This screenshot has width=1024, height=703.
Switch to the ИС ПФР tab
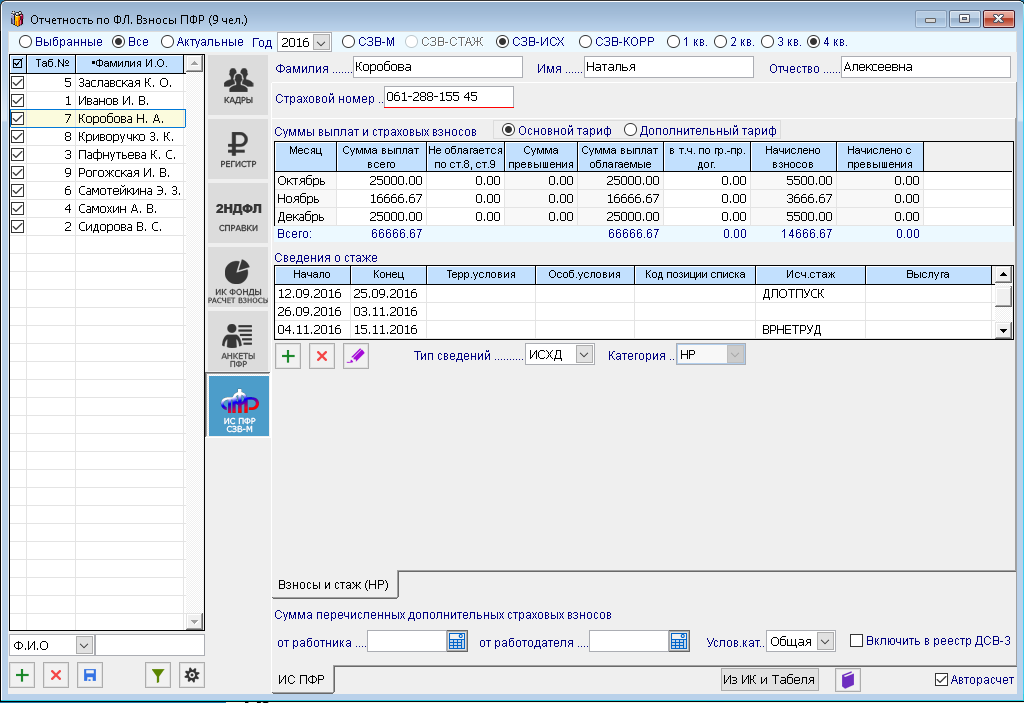tap(302, 679)
